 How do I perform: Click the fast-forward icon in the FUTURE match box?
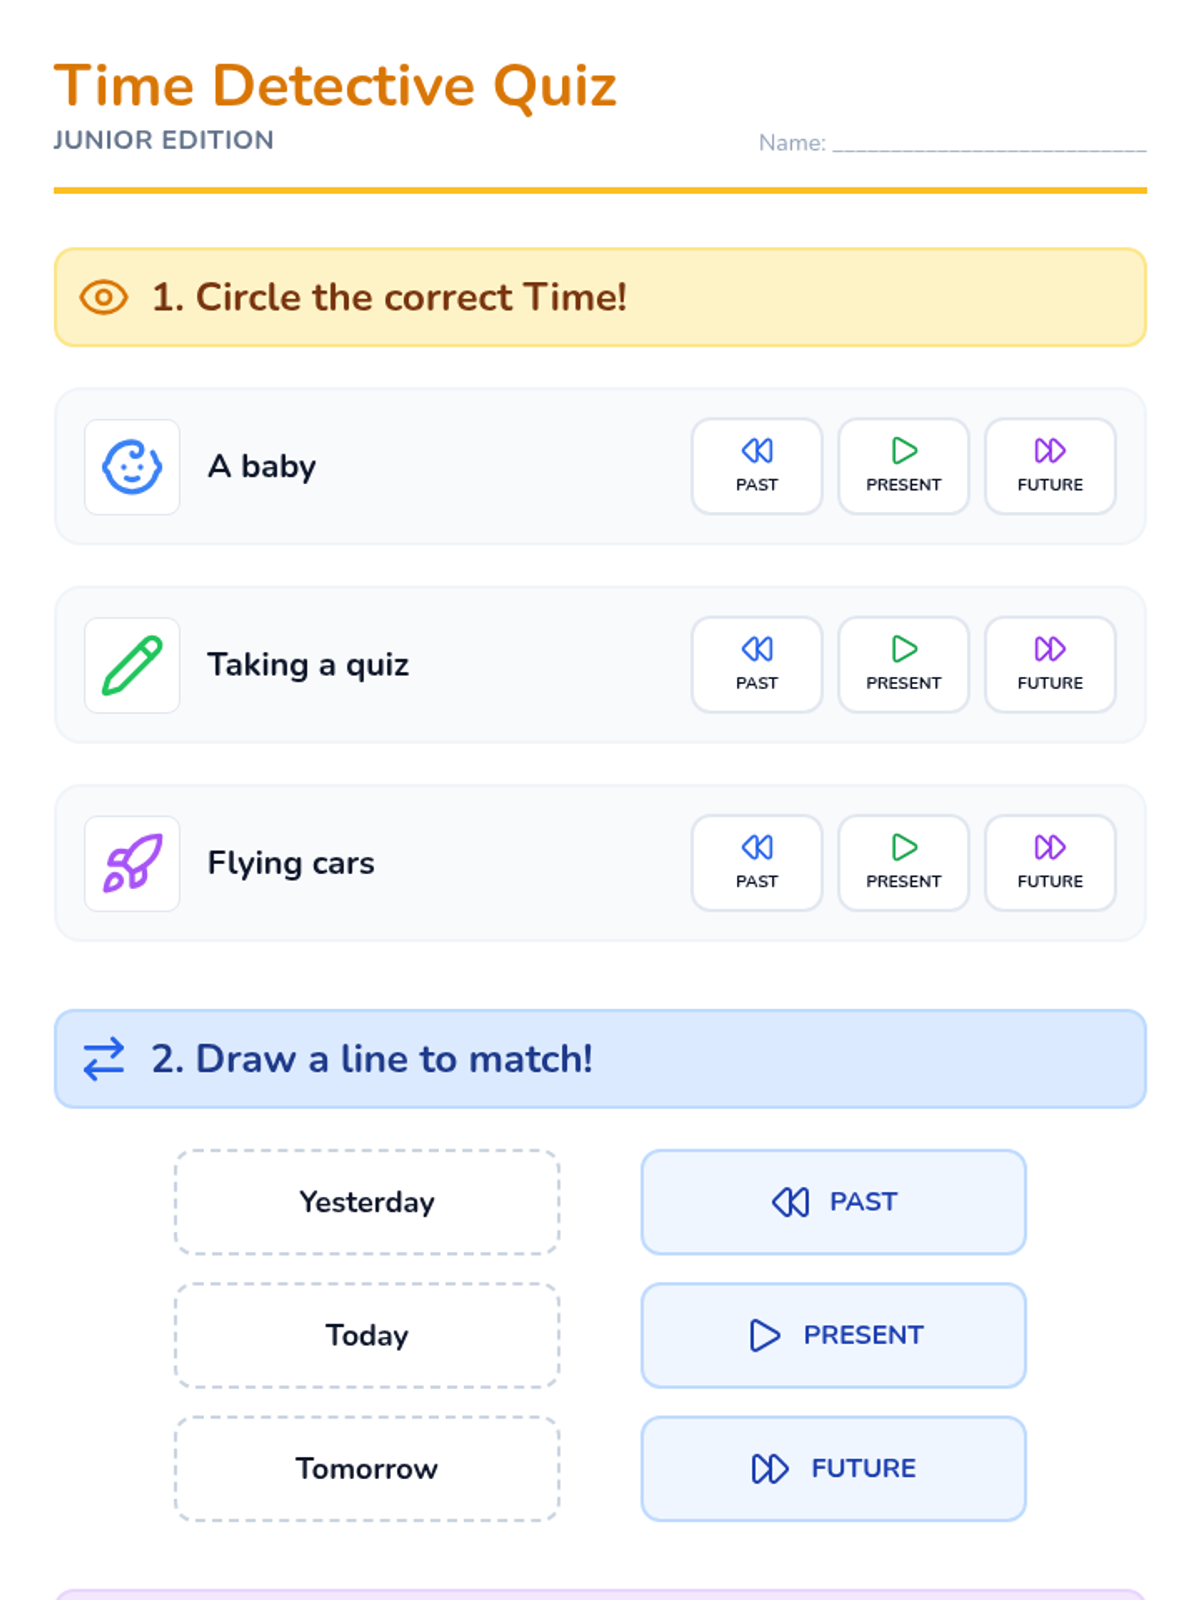point(770,1469)
